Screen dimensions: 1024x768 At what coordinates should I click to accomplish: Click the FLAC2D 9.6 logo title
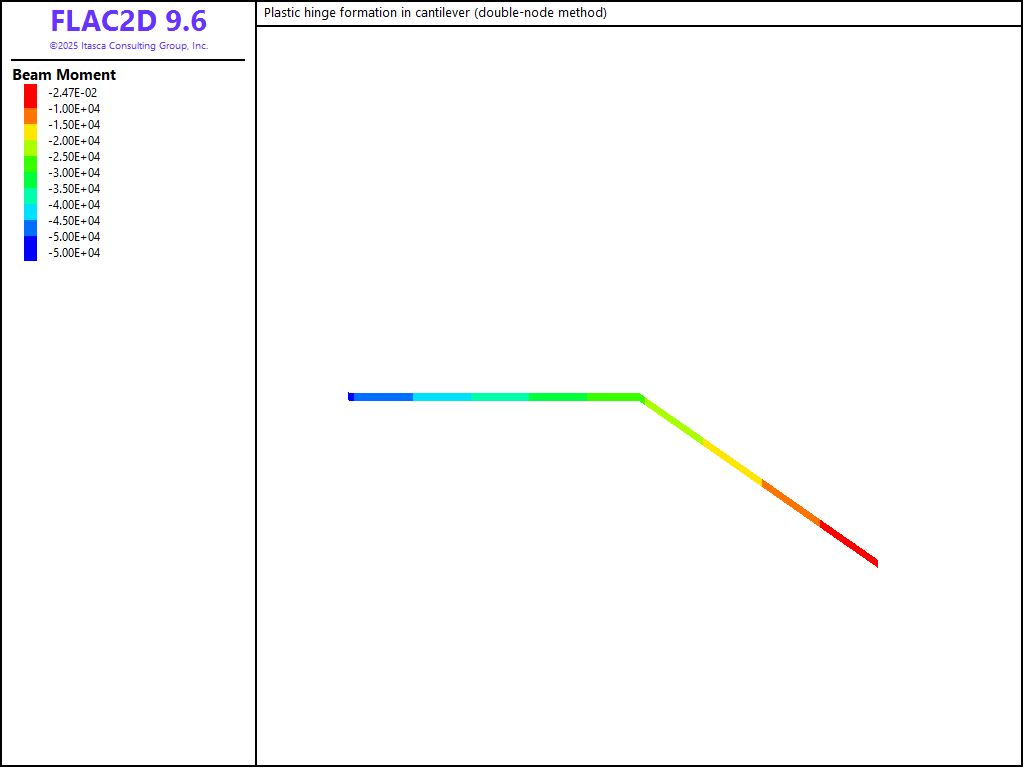(x=128, y=21)
